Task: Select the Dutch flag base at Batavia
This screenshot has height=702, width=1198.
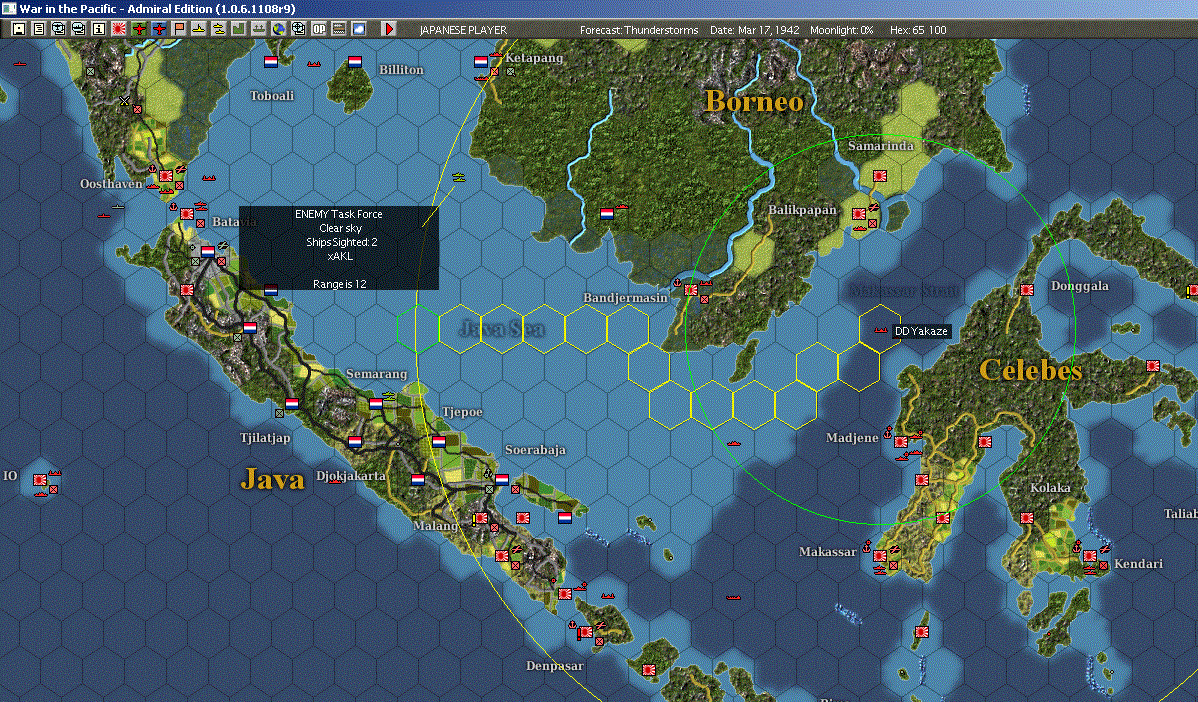Action: (208, 251)
